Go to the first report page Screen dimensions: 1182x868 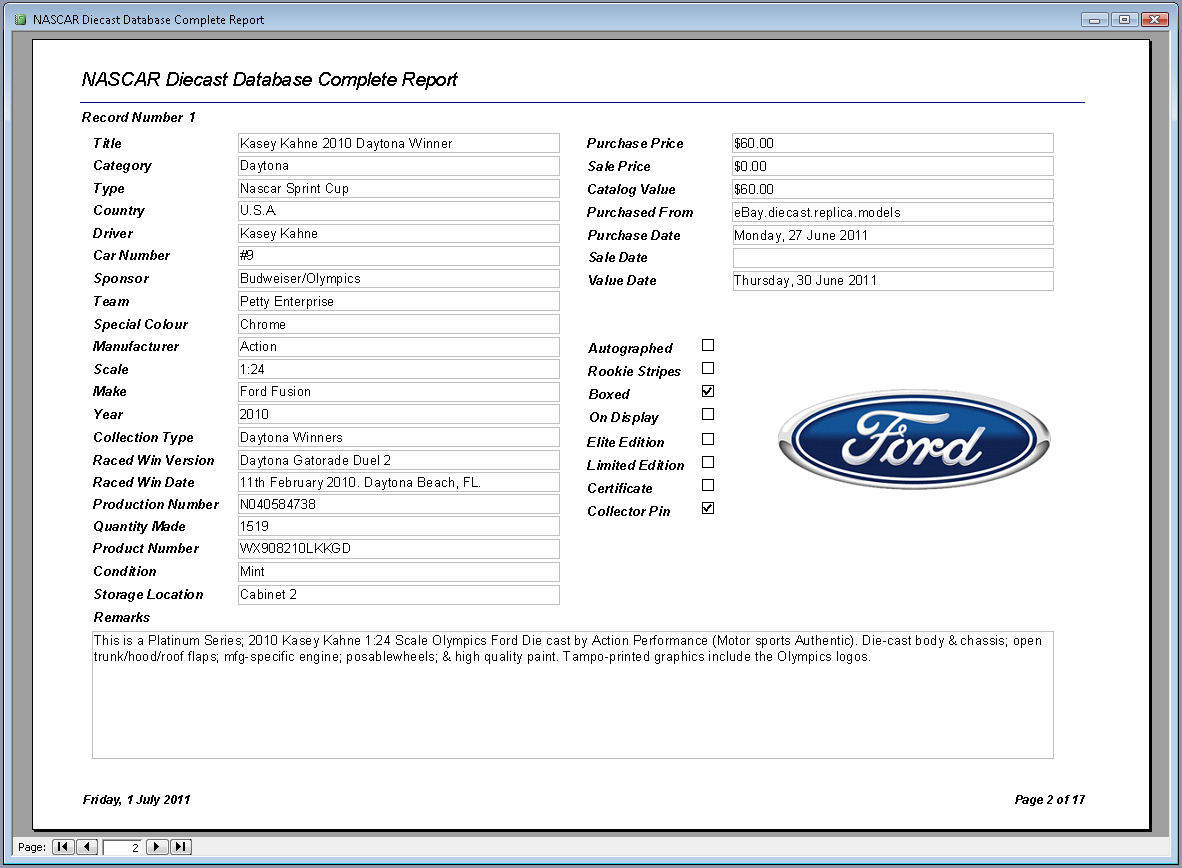[x=63, y=847]
